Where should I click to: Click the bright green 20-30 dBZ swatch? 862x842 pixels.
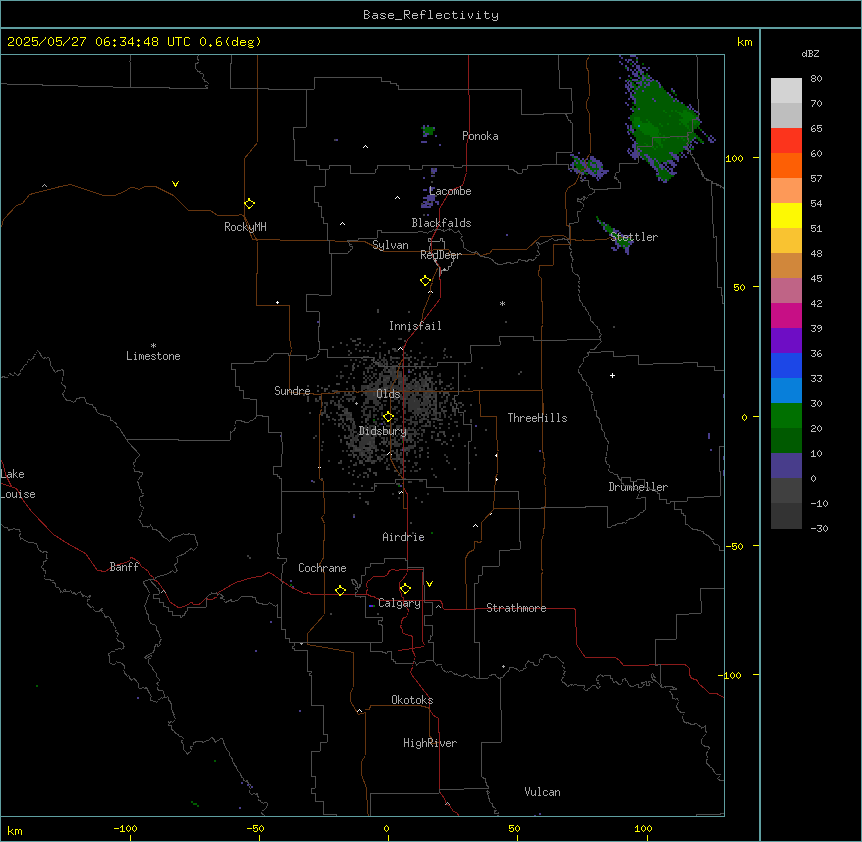point(786,416)
